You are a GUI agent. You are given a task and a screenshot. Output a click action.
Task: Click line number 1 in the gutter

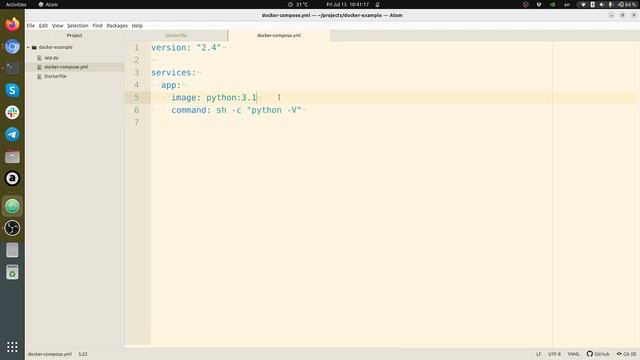[x=137, y=48]
